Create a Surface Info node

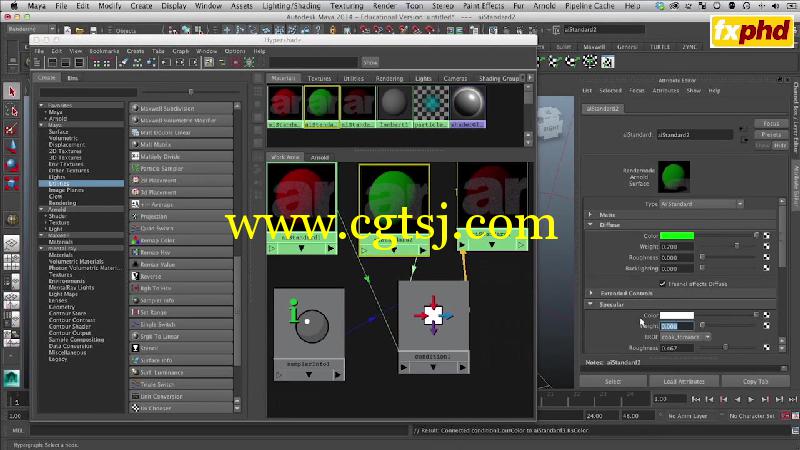tap(181, 360)
